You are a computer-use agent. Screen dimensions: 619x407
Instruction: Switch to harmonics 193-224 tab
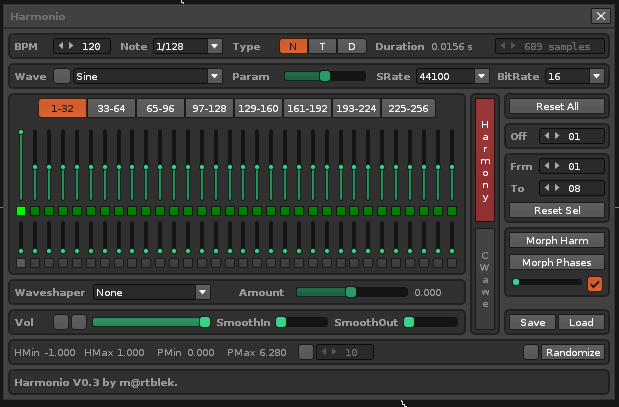(x=356, y=108)
